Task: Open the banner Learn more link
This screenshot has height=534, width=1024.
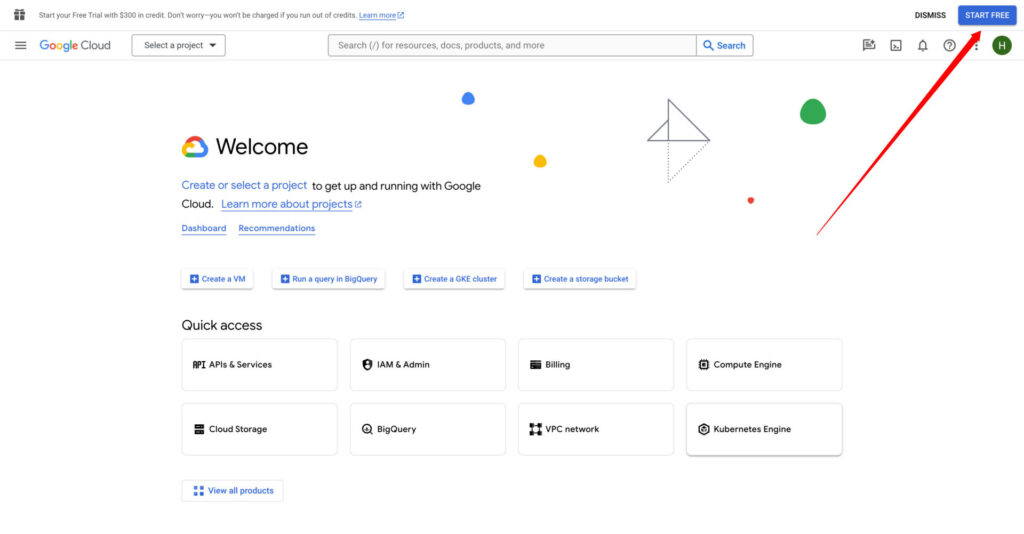Action: (381, 15)
